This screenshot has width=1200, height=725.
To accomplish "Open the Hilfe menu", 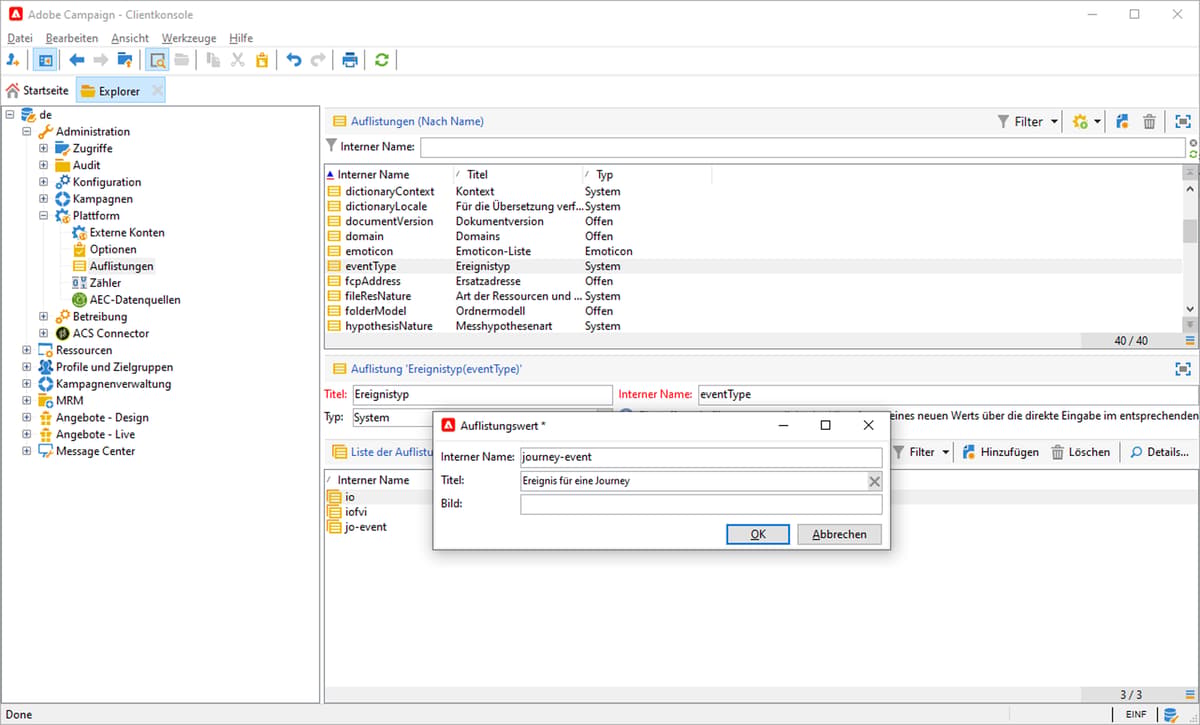I will [x=241, y=38].
